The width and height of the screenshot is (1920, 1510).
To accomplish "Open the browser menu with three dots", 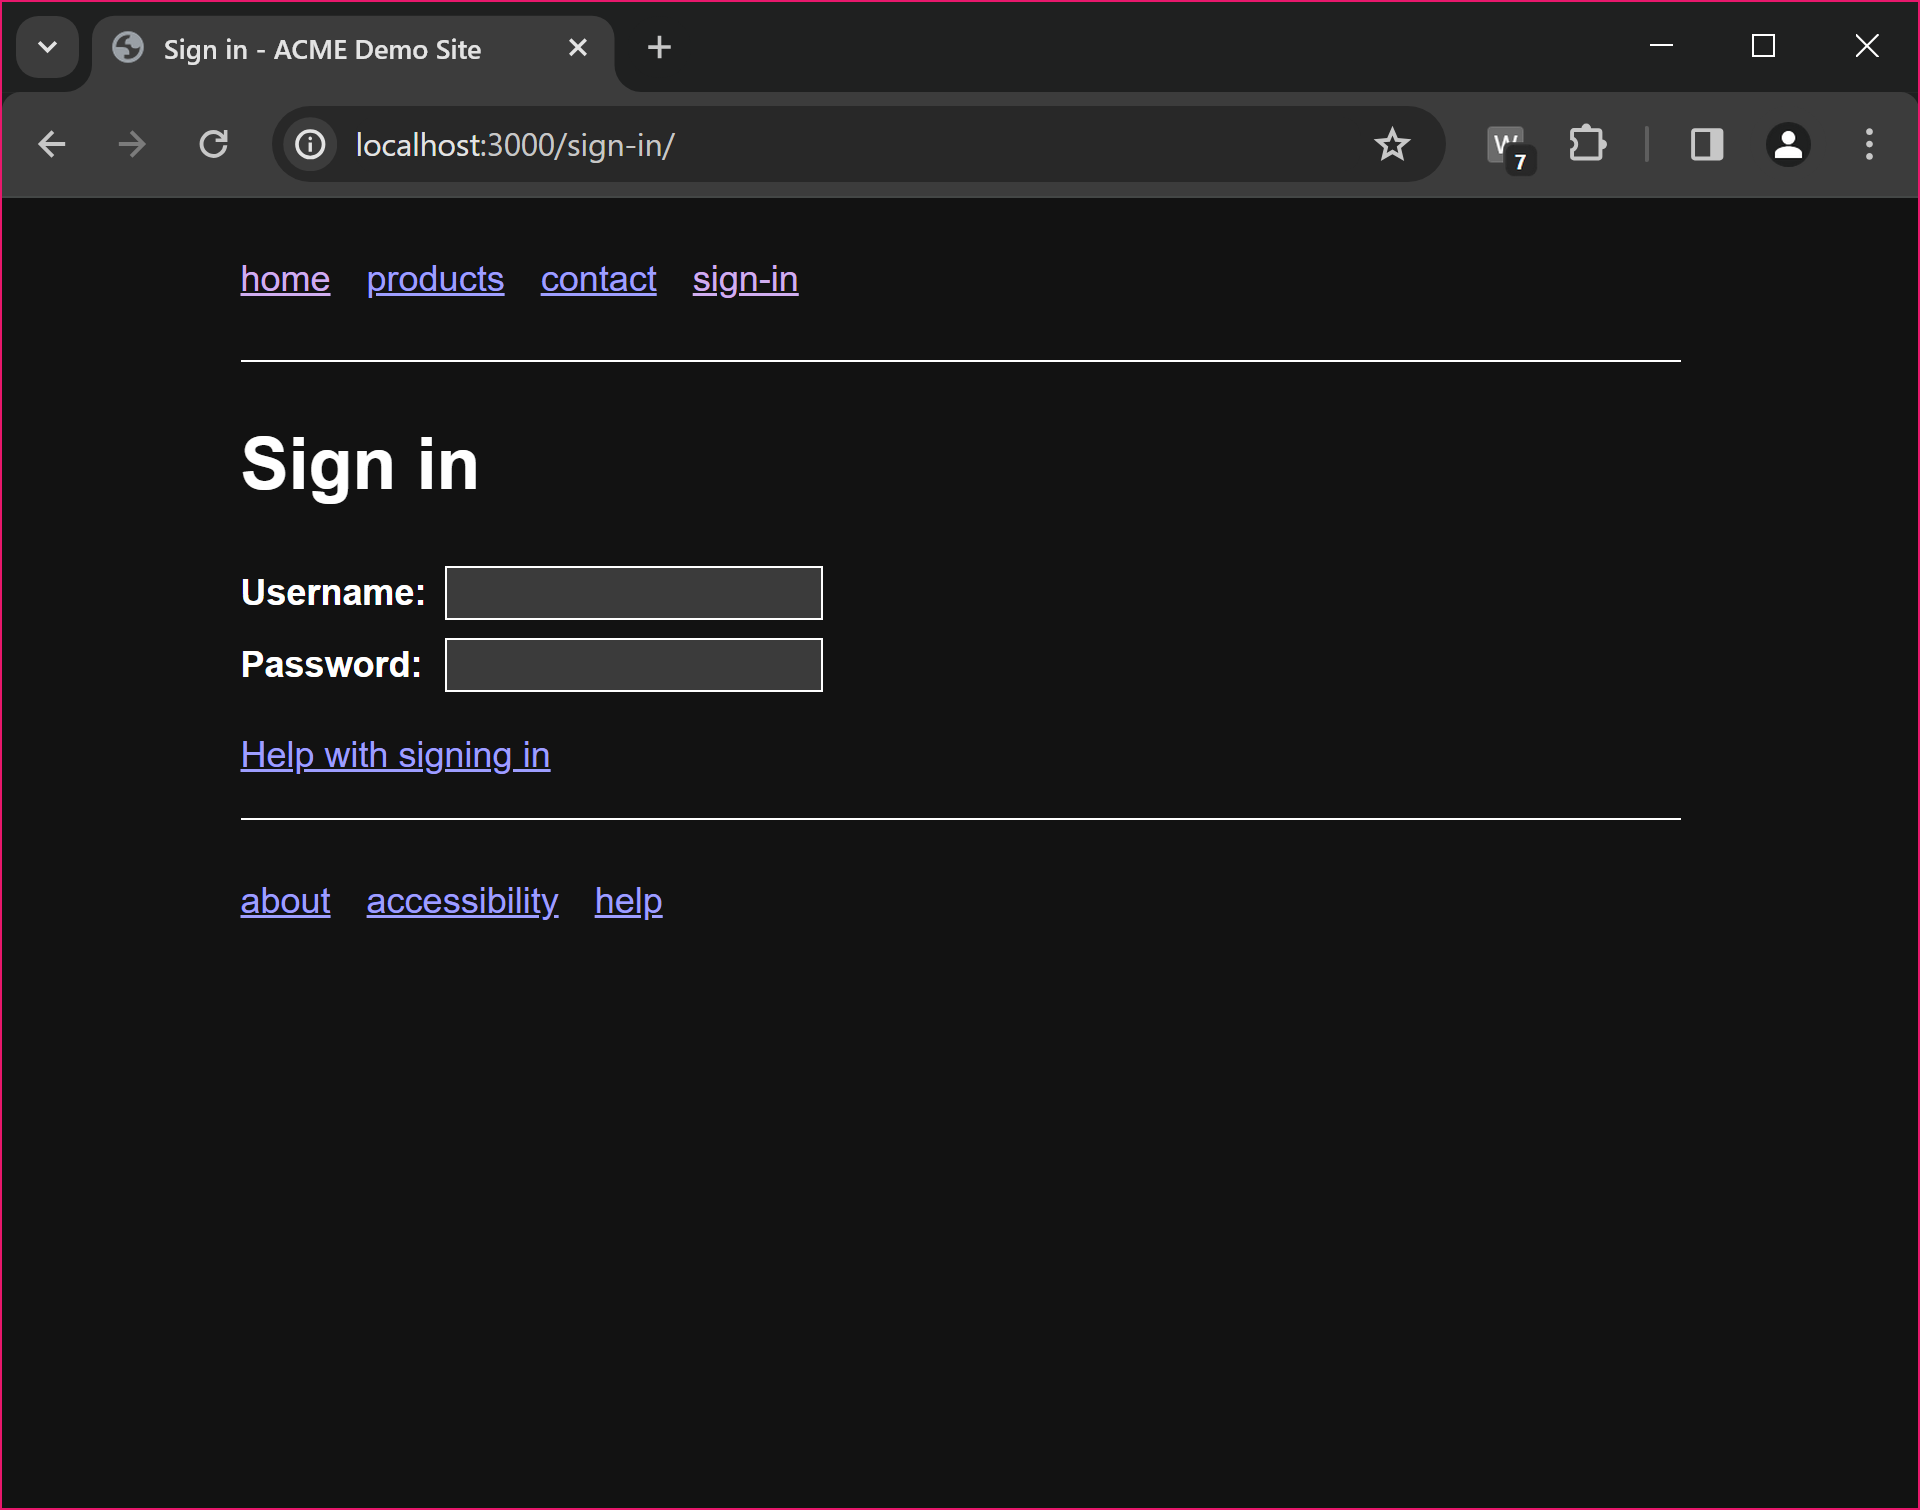I will click(x=1868, y=144).
